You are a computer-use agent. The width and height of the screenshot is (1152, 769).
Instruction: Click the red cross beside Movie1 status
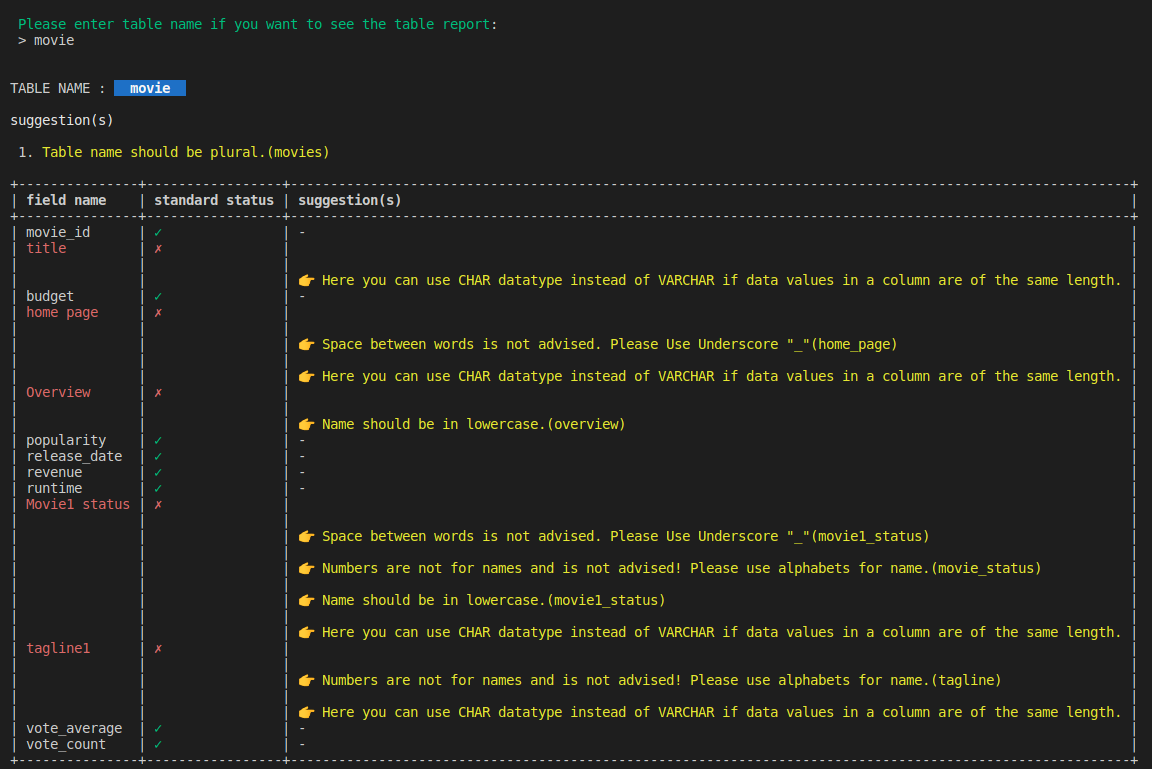click(156, 504)
